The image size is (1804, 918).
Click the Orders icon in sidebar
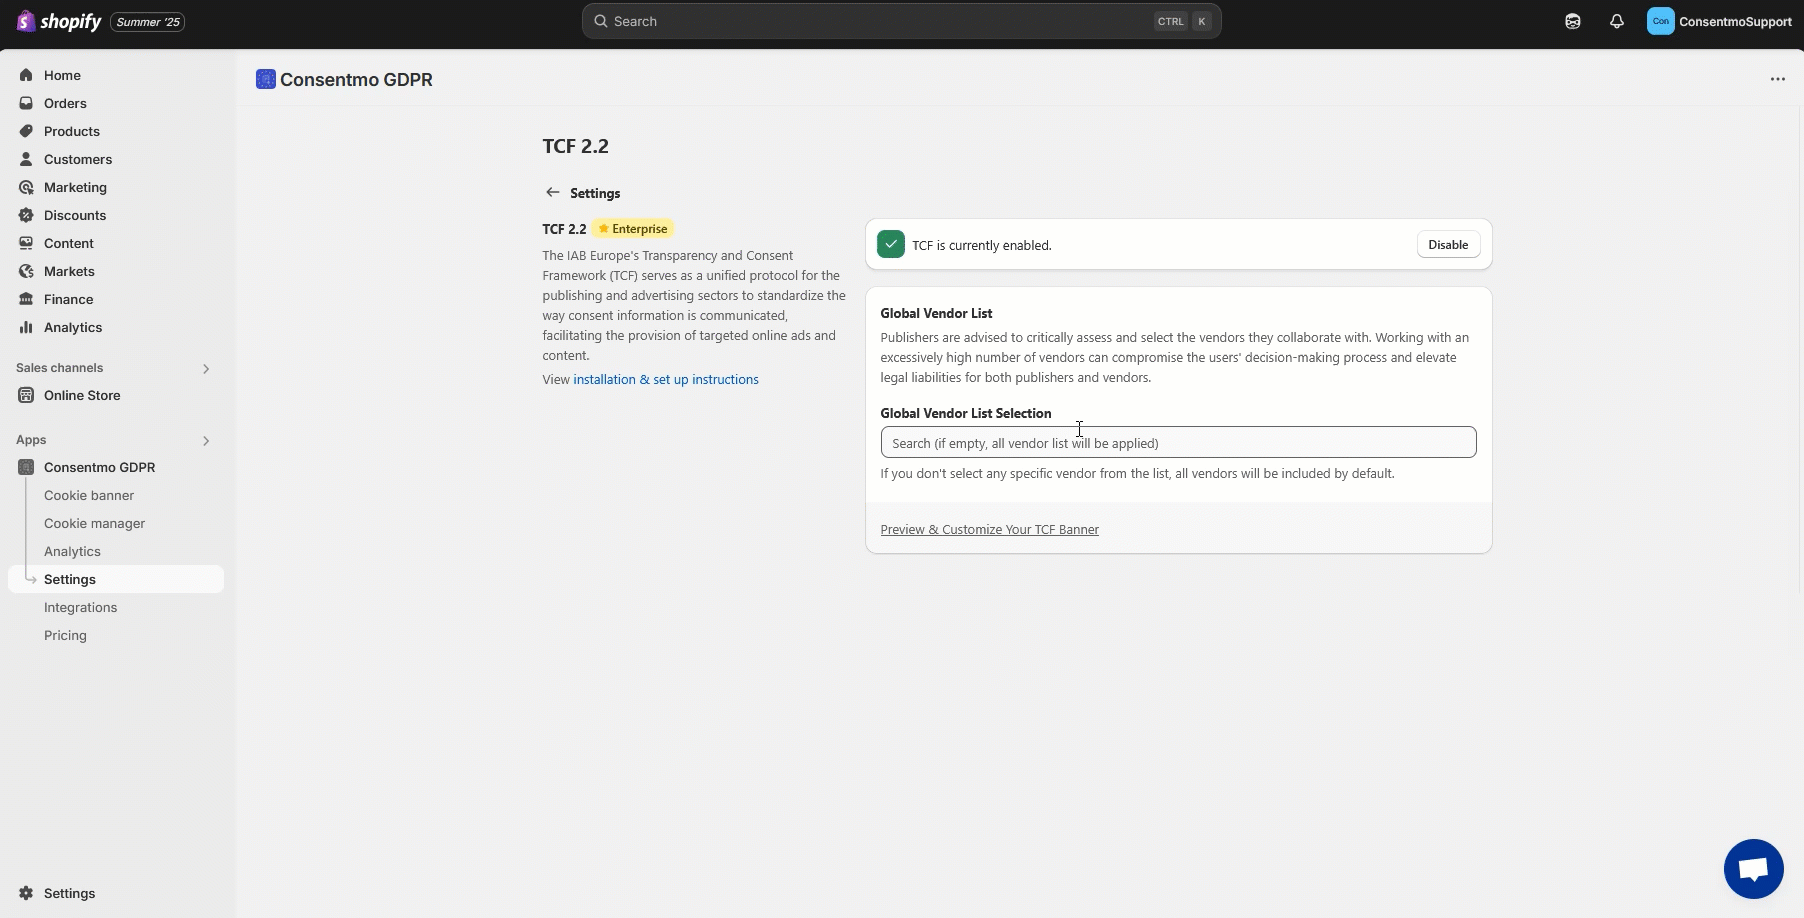(26, 103)
